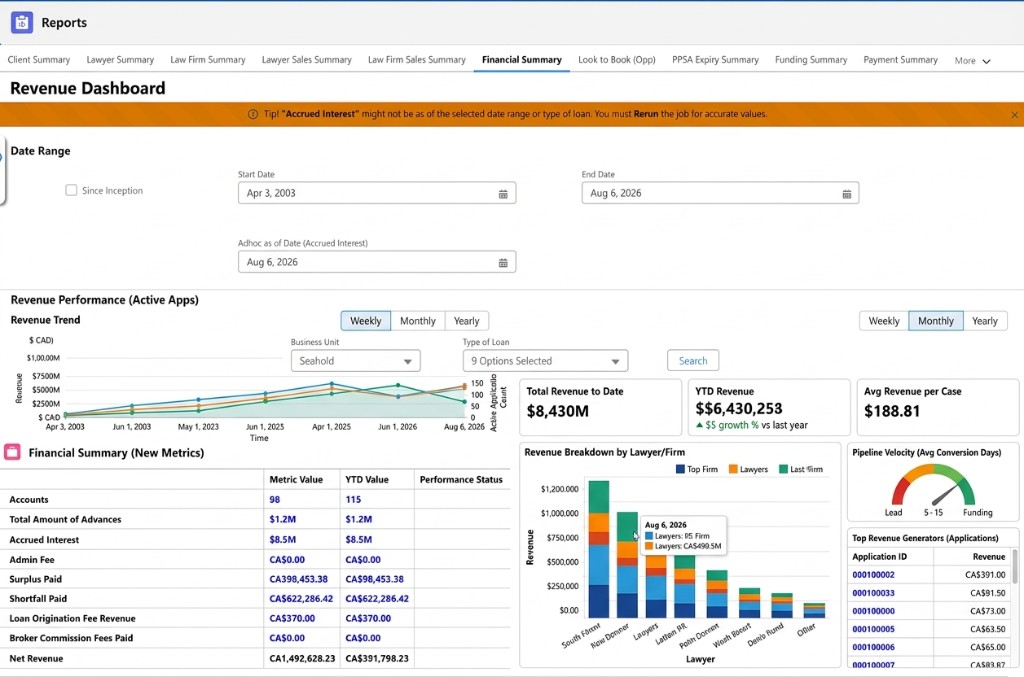Open the Adhoc as of Date calendar icon

point(503,262)
